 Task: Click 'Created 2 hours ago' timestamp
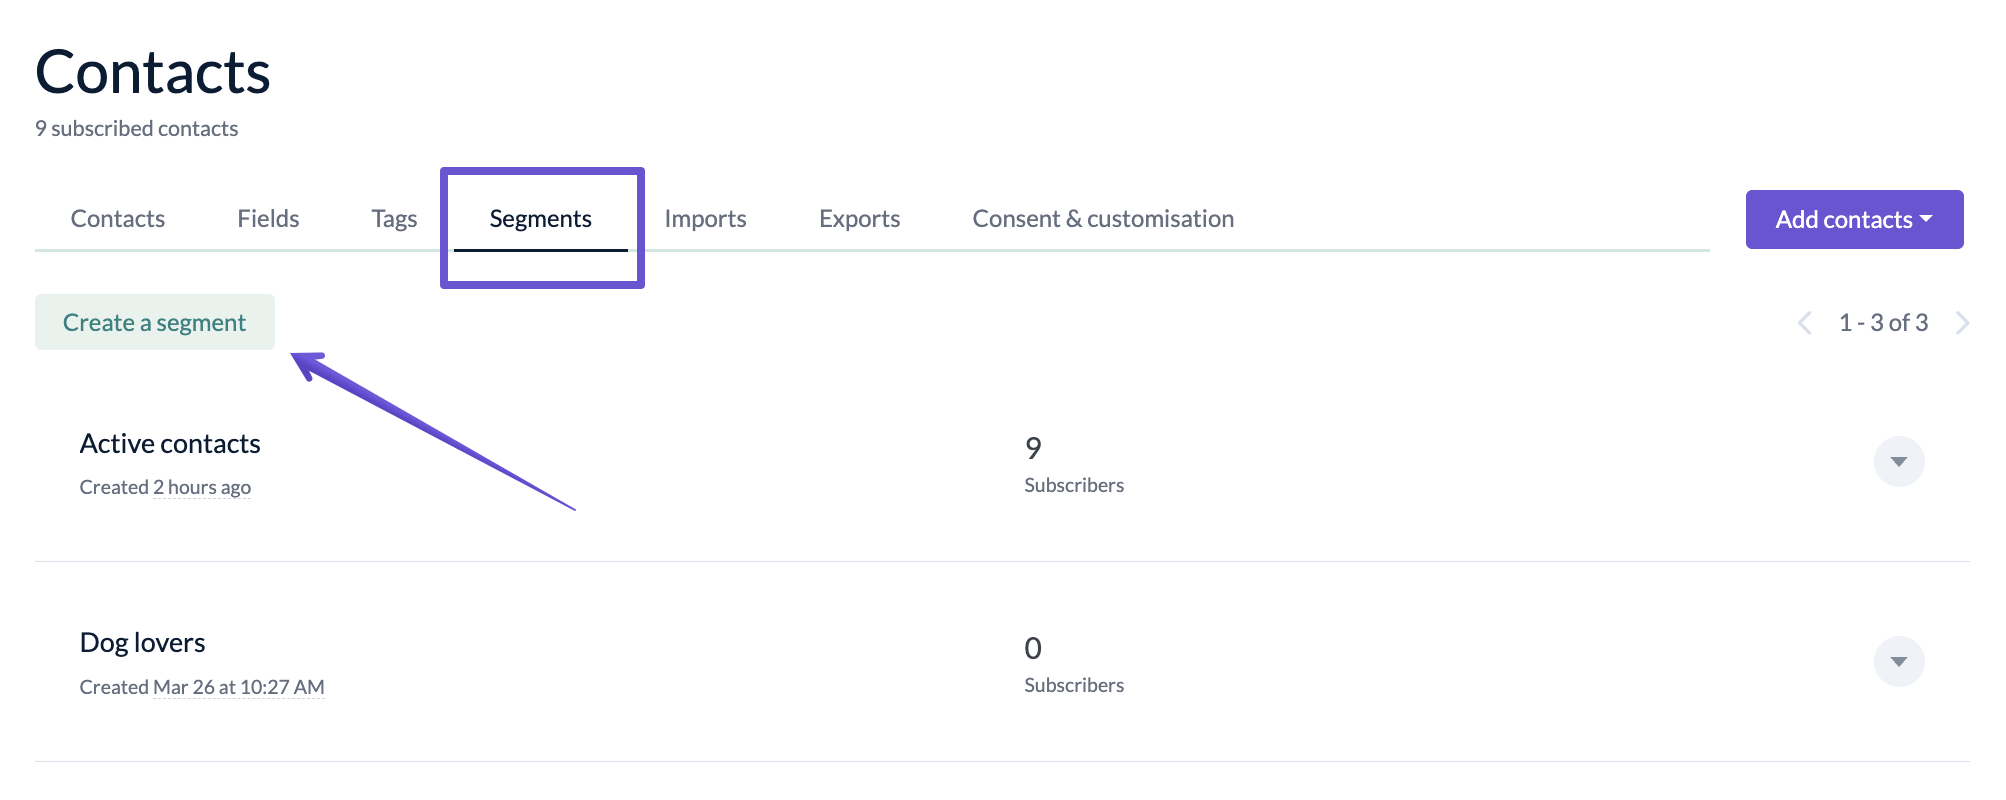(165, 487)
